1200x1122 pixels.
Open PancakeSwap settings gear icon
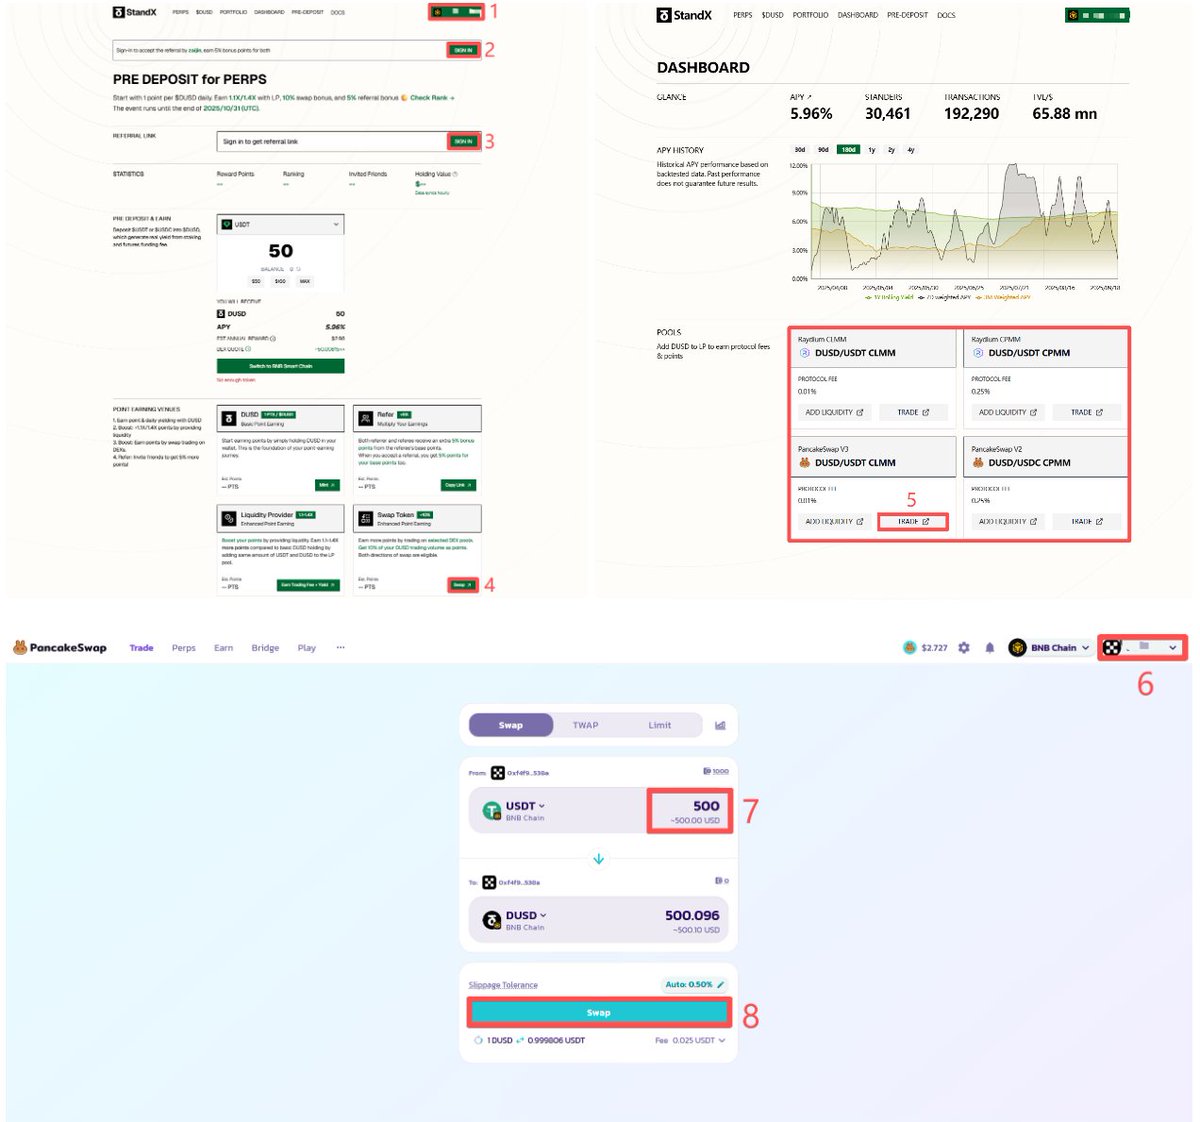point(964,648)
